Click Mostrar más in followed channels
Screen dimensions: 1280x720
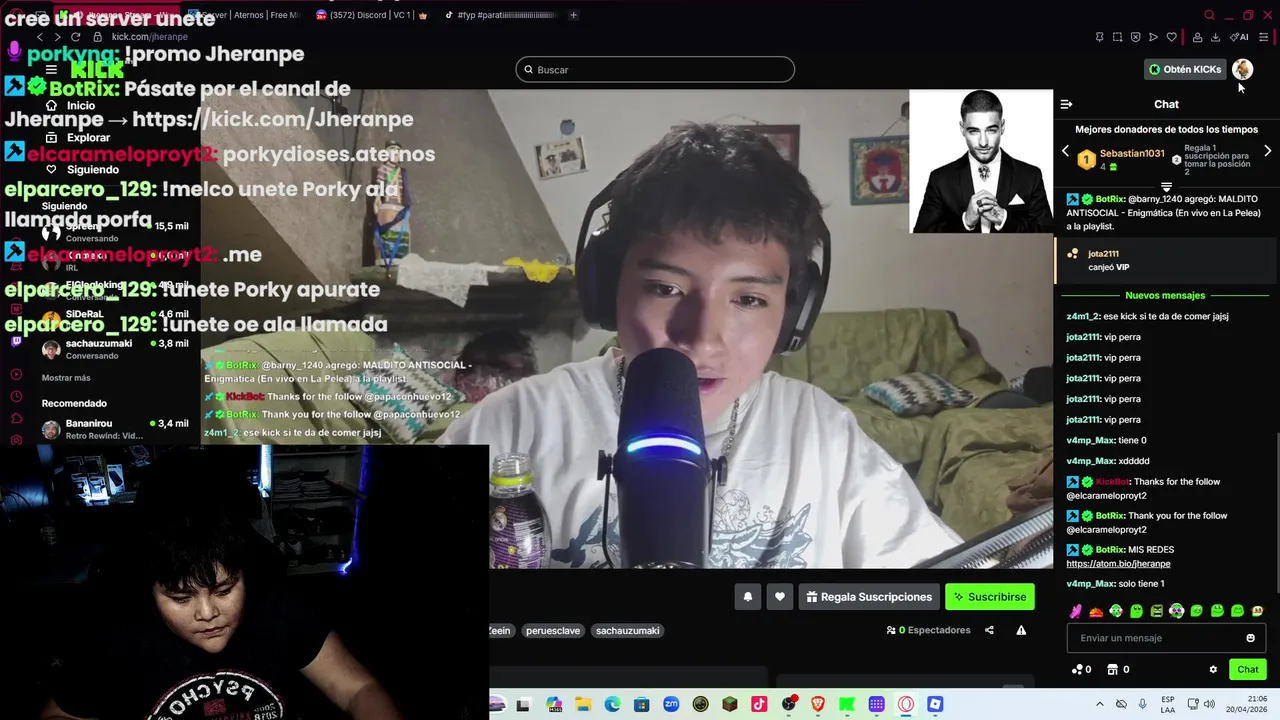click(x=66, y=378)
